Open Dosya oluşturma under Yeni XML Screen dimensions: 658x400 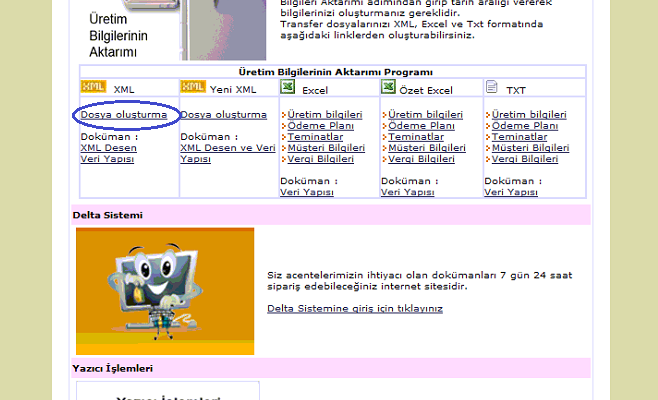(223, 115)
